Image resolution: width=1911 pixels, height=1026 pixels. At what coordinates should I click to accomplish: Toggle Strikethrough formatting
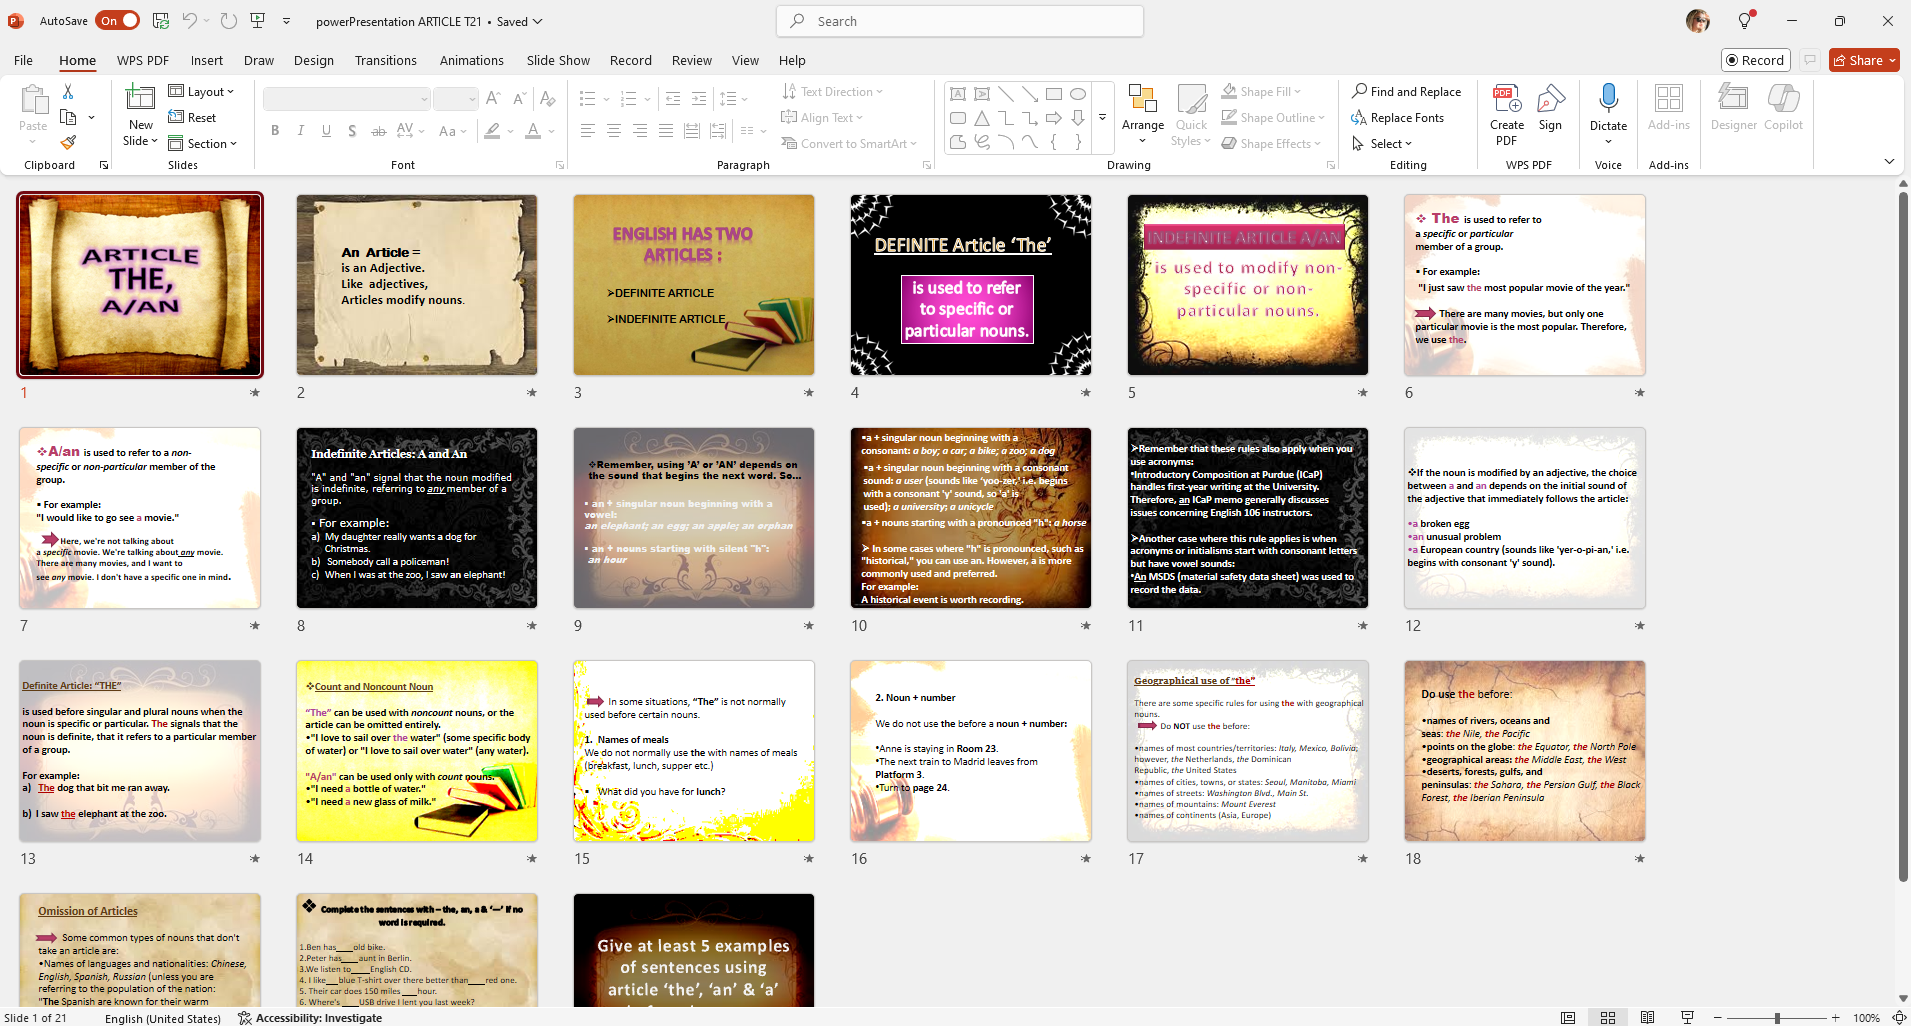(x=378, y=131)
